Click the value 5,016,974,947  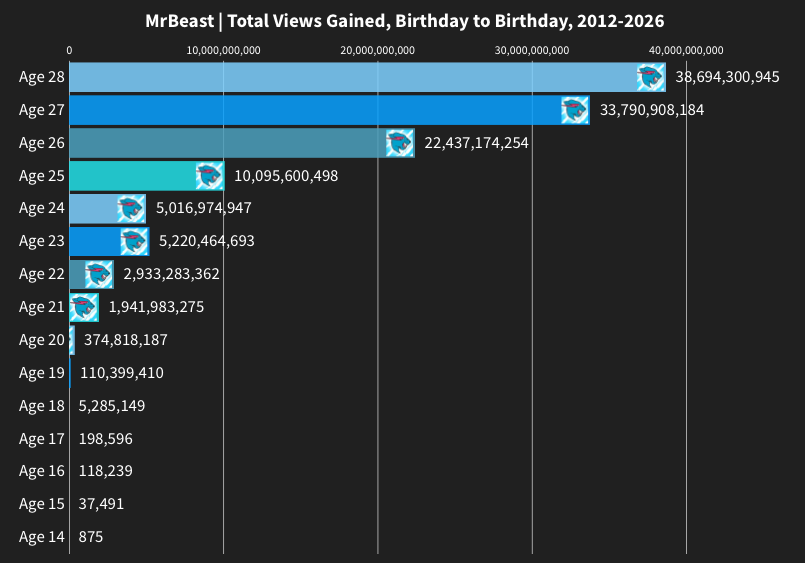(204, 208)
